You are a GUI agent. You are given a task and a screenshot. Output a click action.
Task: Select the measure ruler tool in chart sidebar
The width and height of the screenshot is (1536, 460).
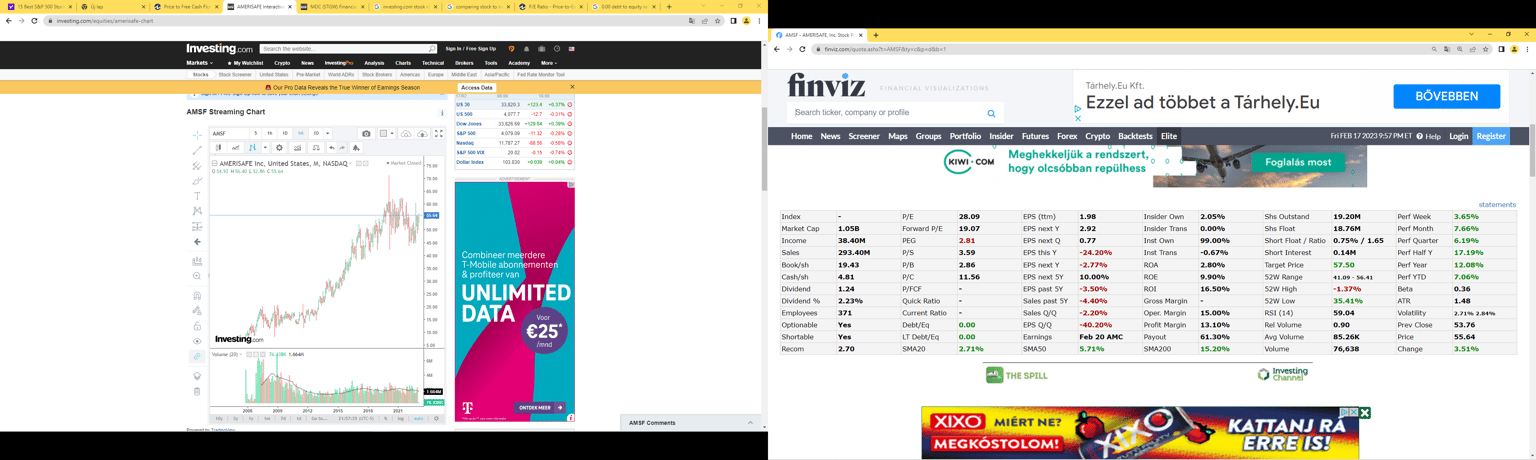pos(197,261)
